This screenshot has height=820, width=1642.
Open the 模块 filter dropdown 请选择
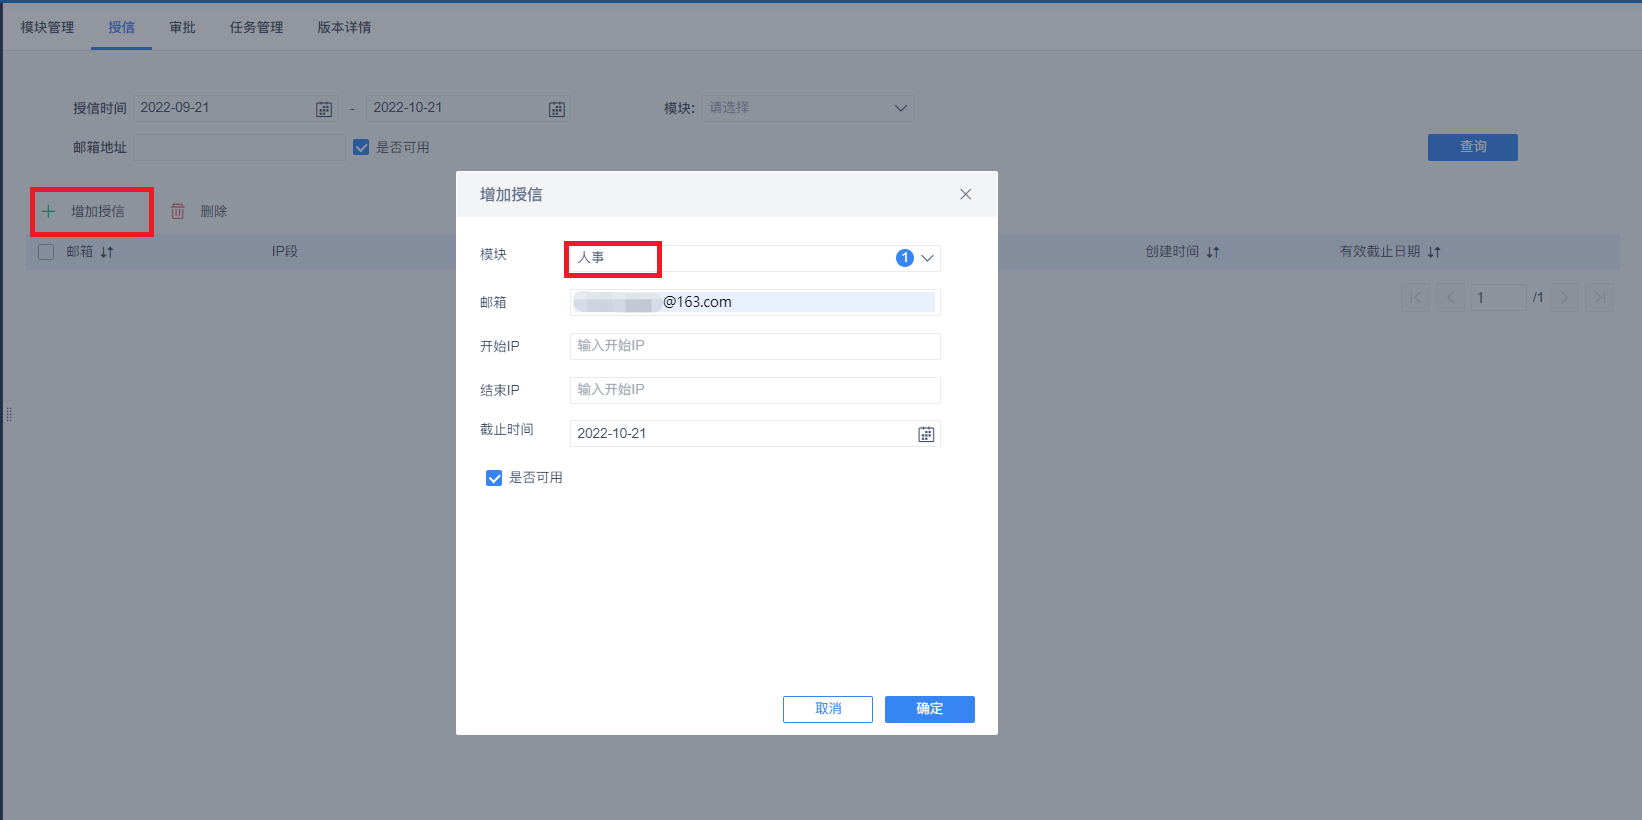pos(808,108)
